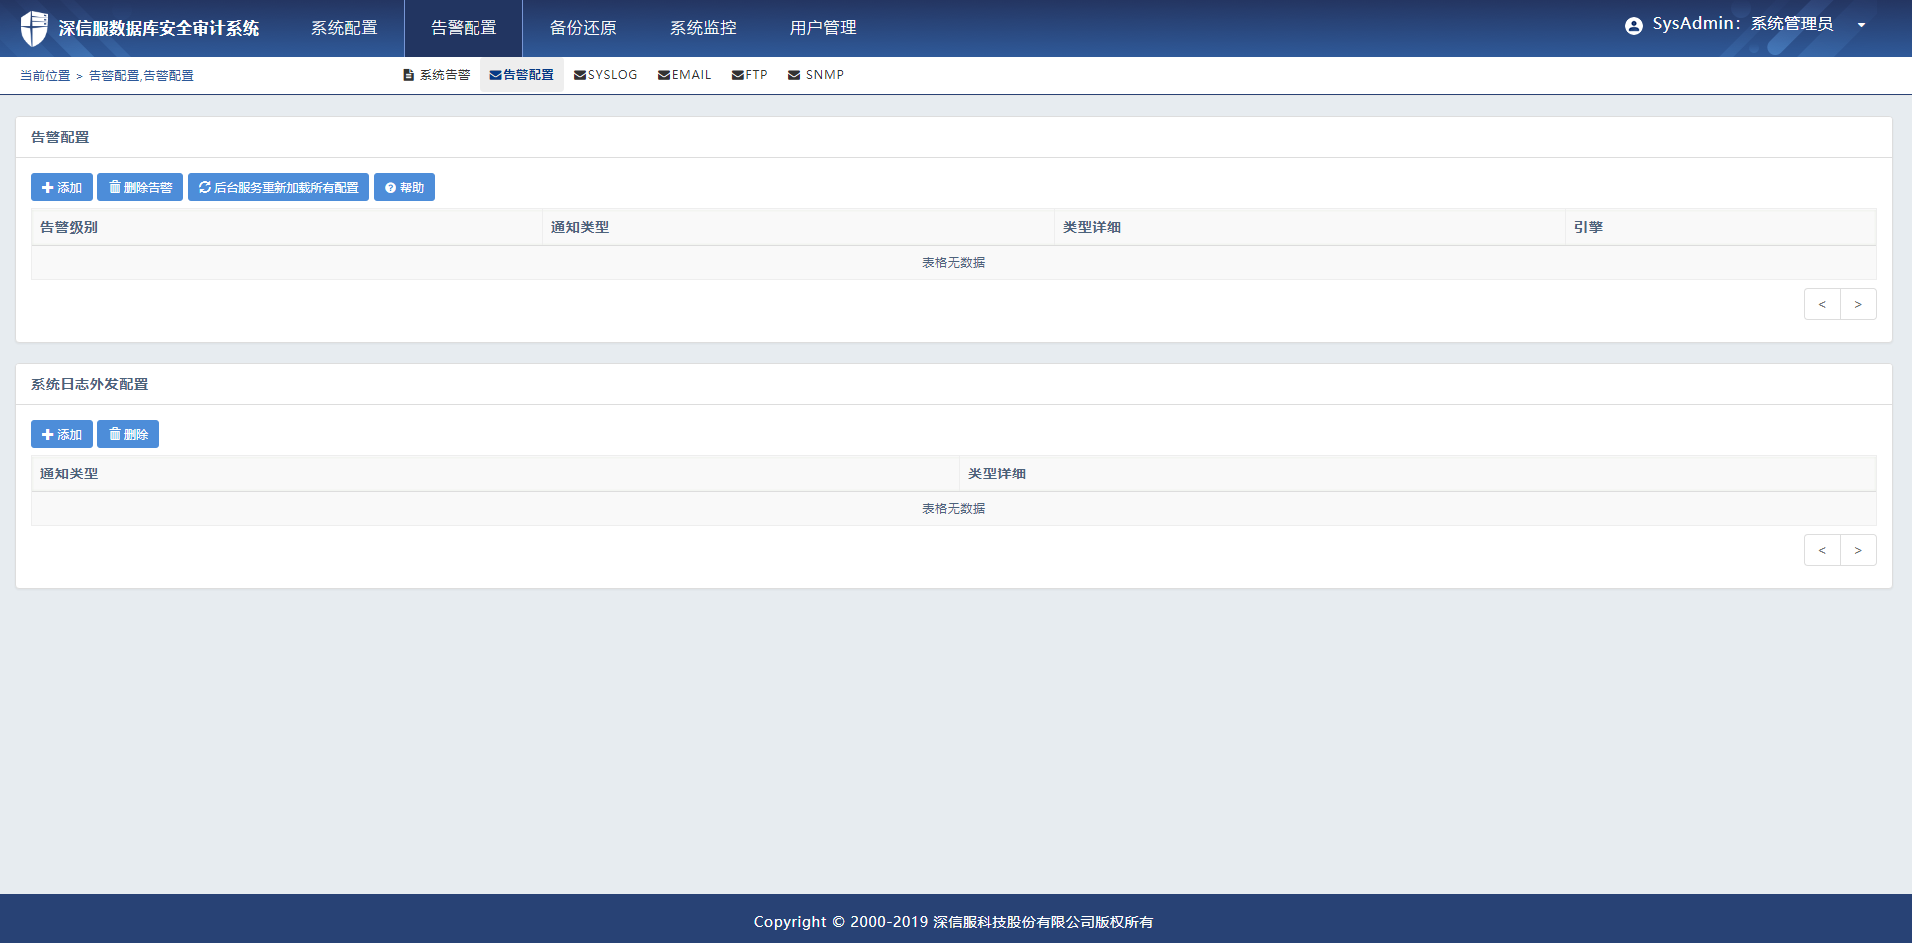Open 用户管理 menu

[x=823, y=28]
